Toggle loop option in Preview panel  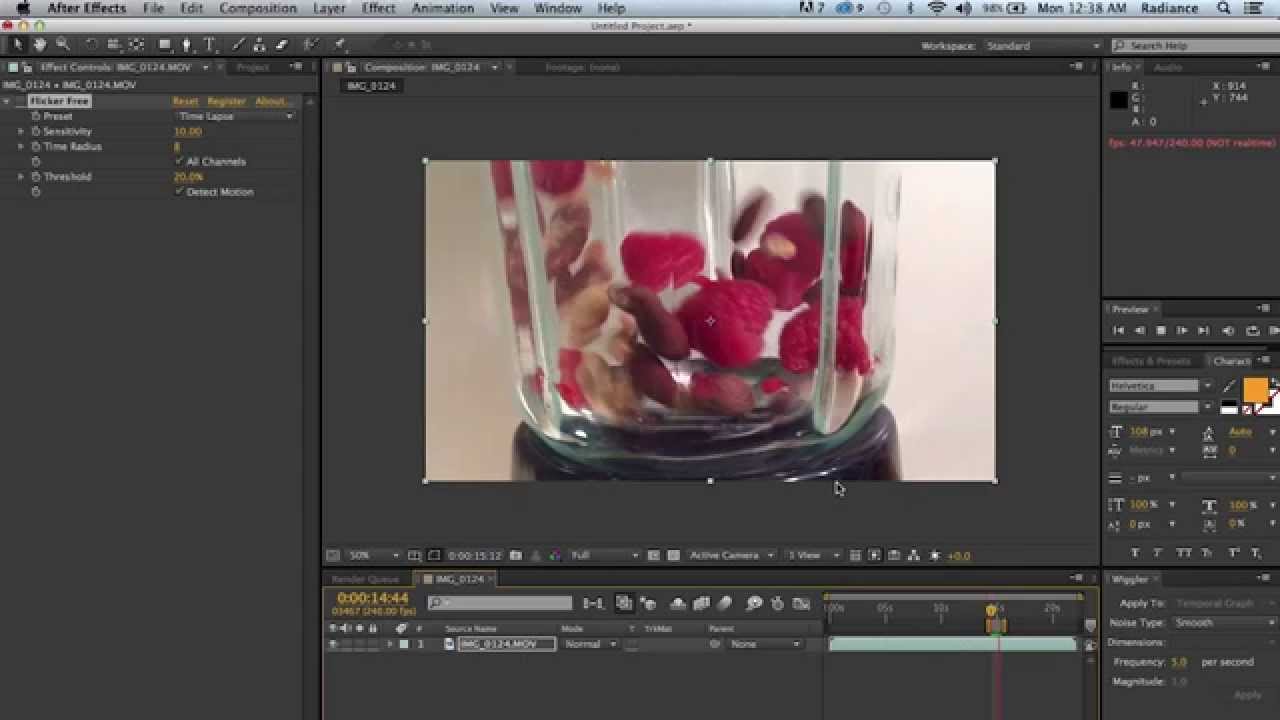pos(1252,330)
